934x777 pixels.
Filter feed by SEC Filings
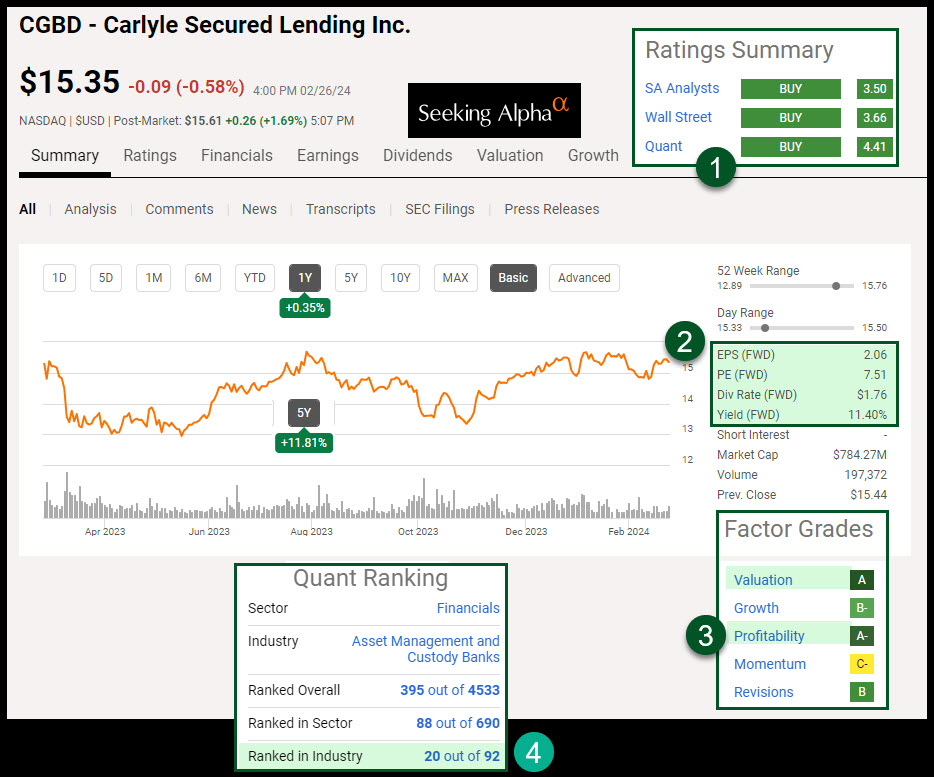point(440,209)
